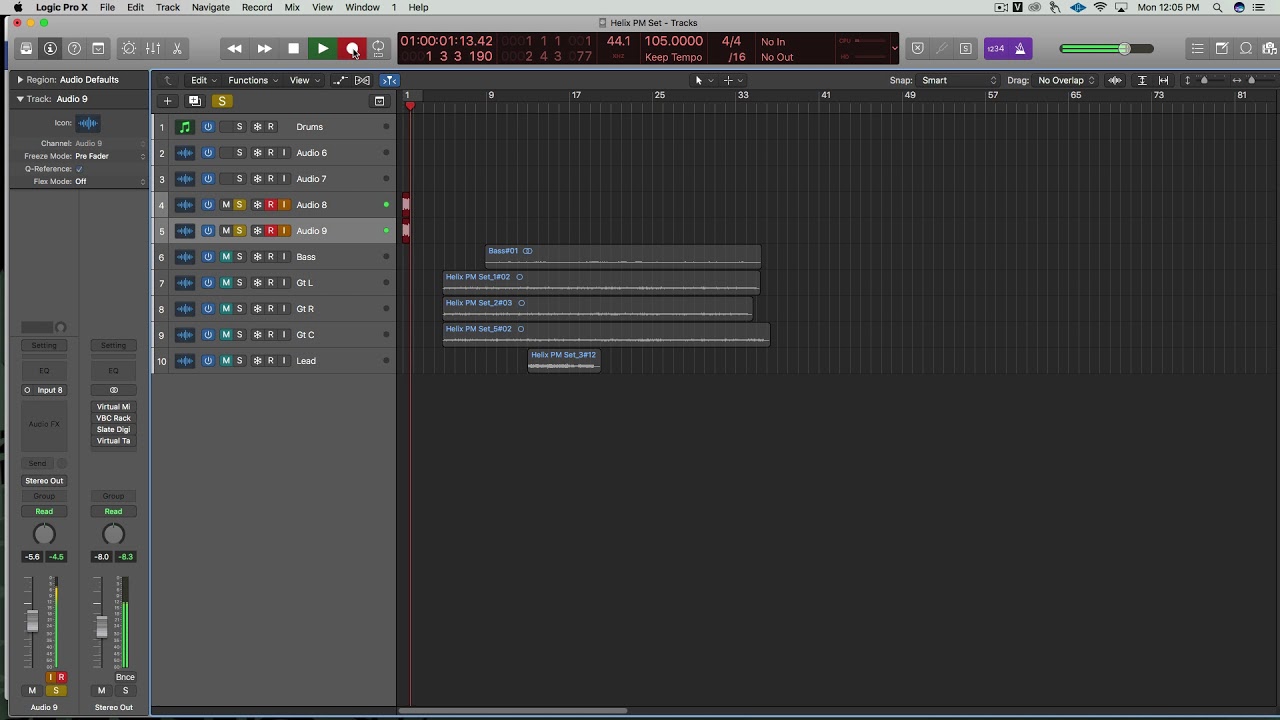
Task: Toggle the Catch playhead button
Action: pos(389,80)
